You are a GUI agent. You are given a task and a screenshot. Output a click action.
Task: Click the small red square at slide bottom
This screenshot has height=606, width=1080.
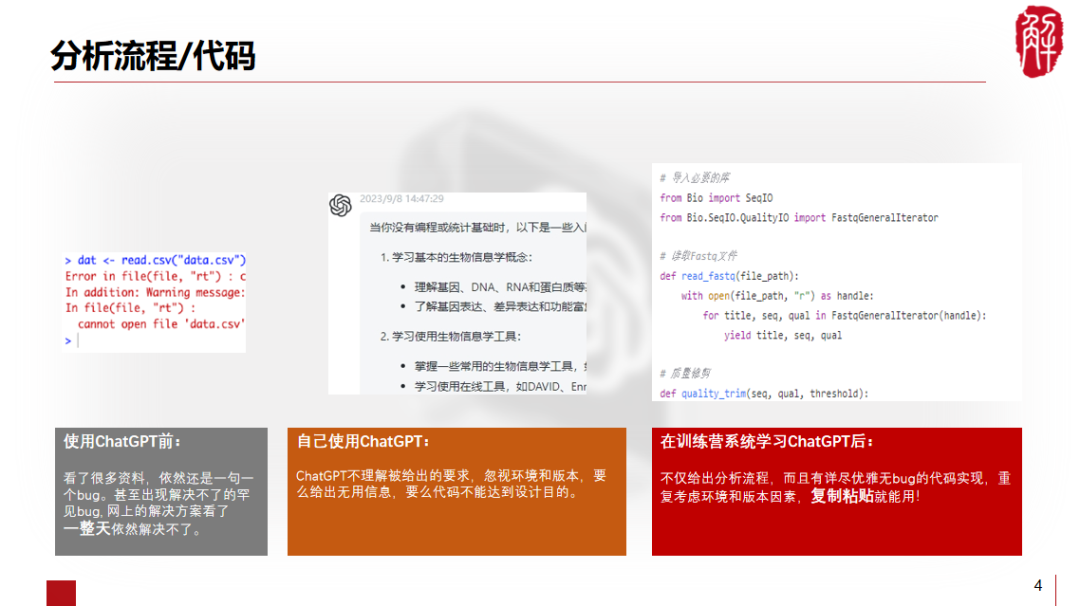[x=61, y=593]
